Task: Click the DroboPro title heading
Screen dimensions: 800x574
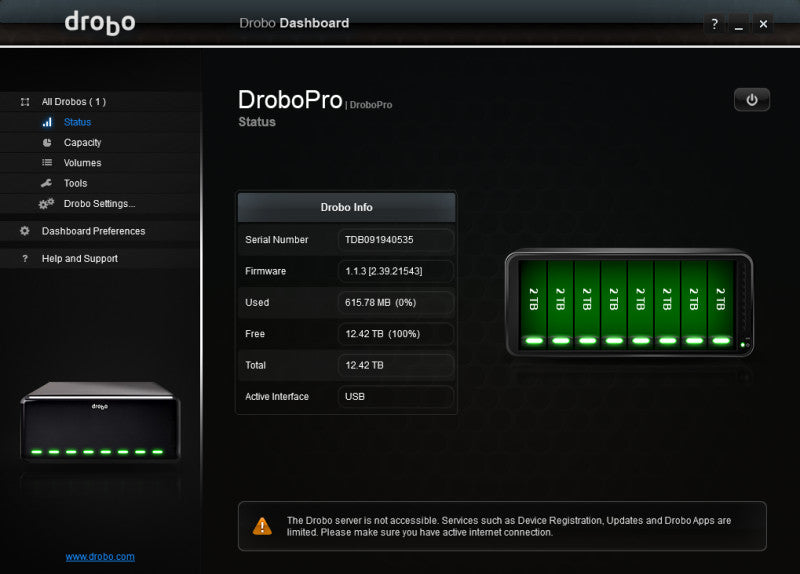Action: pos(290,99)
